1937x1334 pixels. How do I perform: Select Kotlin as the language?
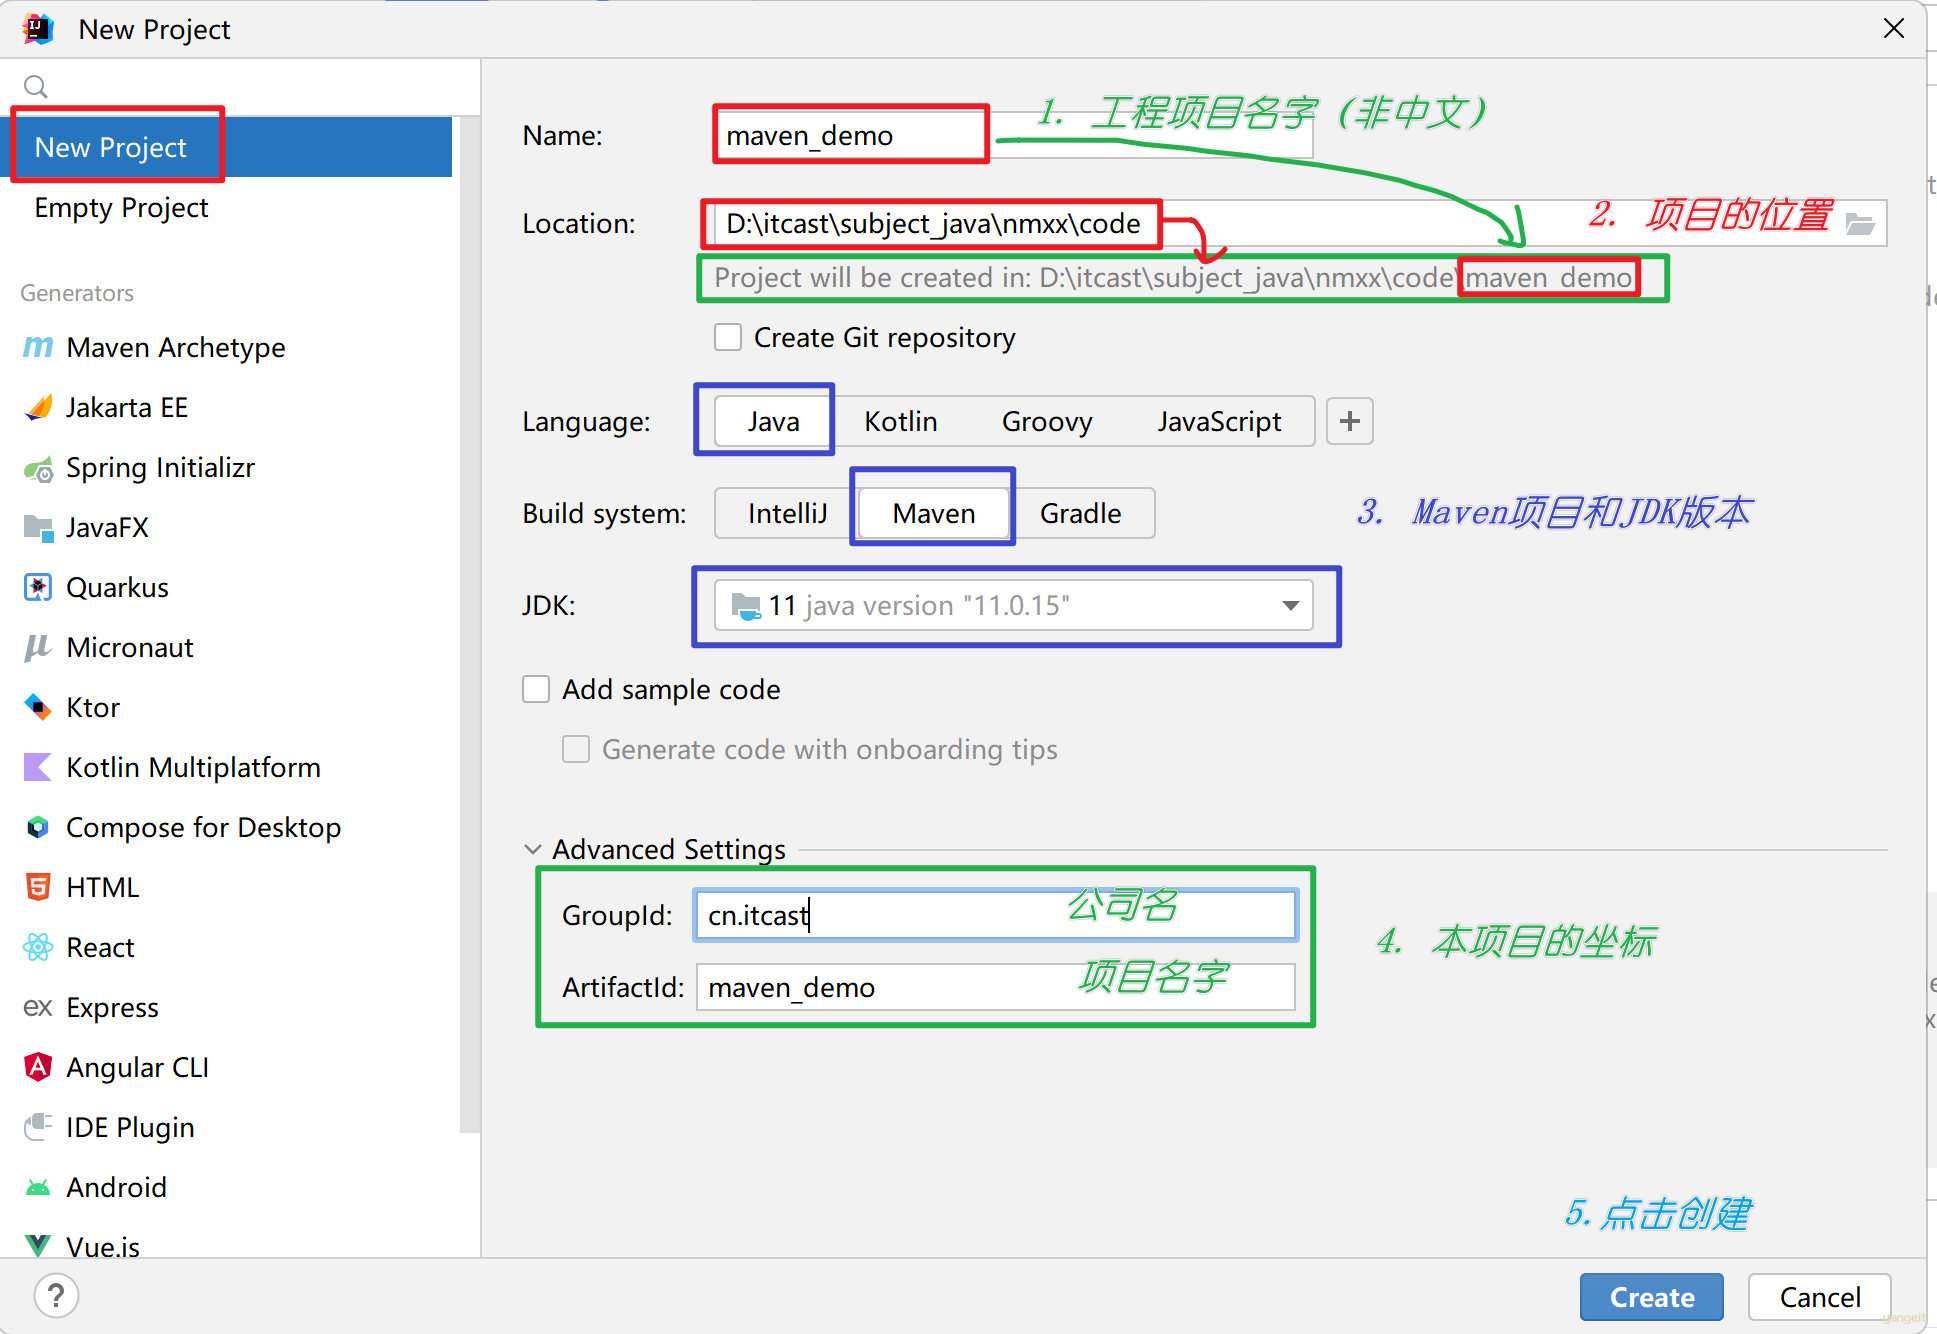[900, 421]
